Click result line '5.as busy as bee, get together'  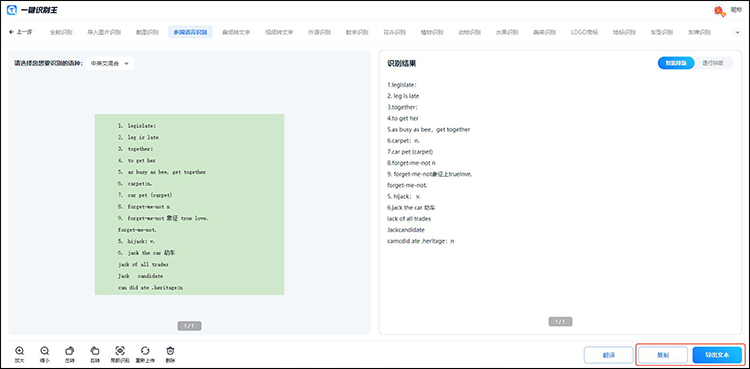429,129
